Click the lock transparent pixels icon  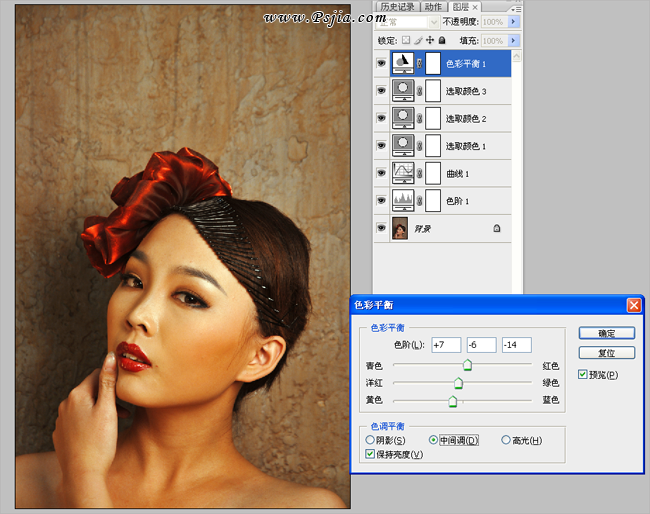pyautogui.click(x=405, y=40)
